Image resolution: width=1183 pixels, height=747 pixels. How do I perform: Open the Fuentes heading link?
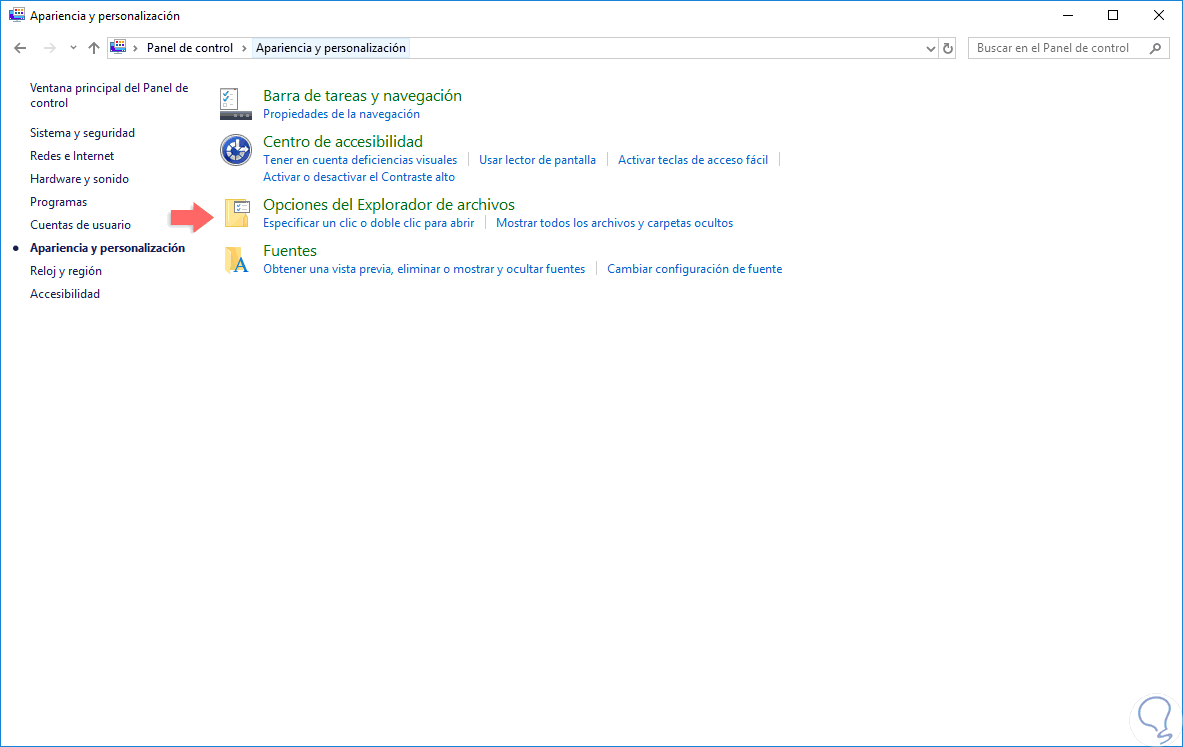(x=290, y=251)
